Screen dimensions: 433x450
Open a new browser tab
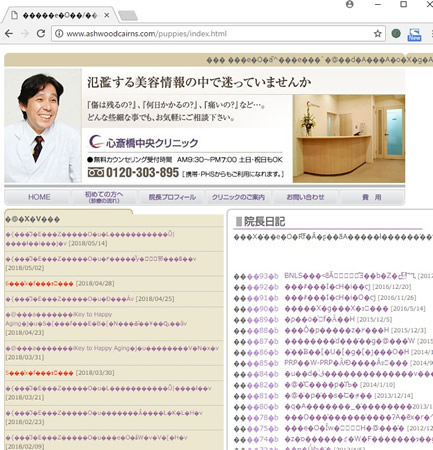click(128, 16)
